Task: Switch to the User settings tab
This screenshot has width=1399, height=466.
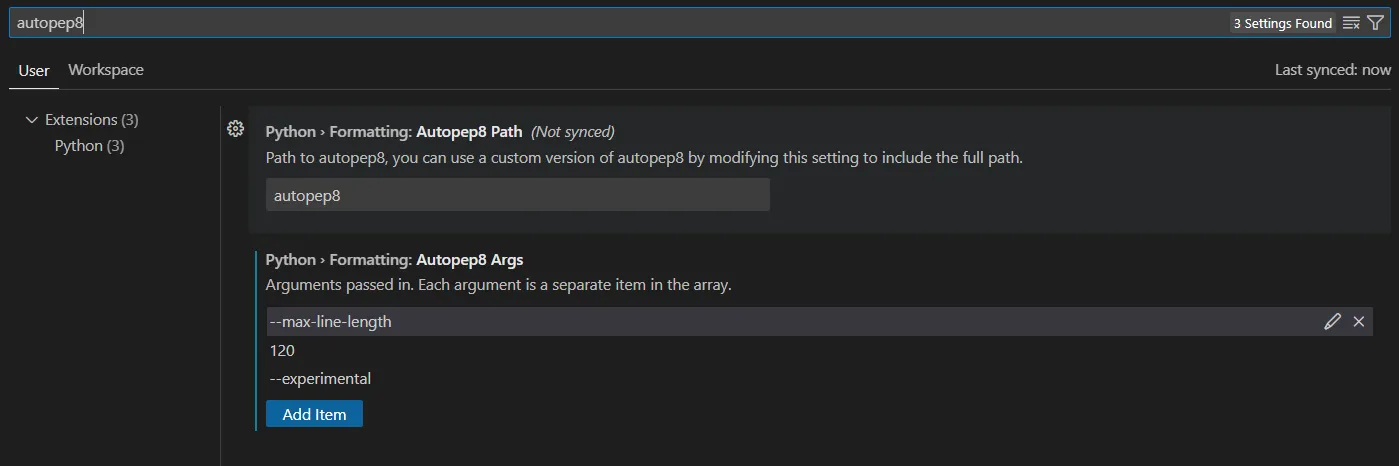Action: (34, 70)
